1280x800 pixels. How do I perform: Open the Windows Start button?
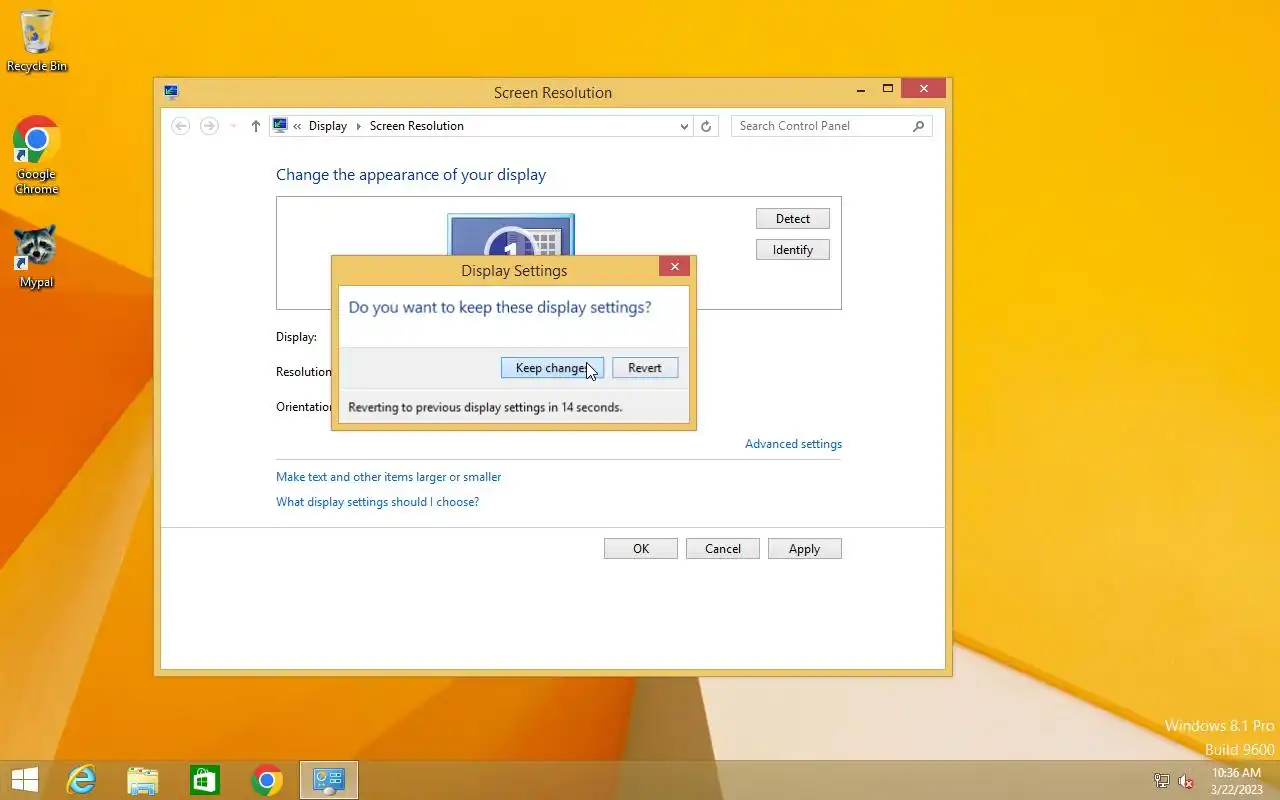[25, 780]
